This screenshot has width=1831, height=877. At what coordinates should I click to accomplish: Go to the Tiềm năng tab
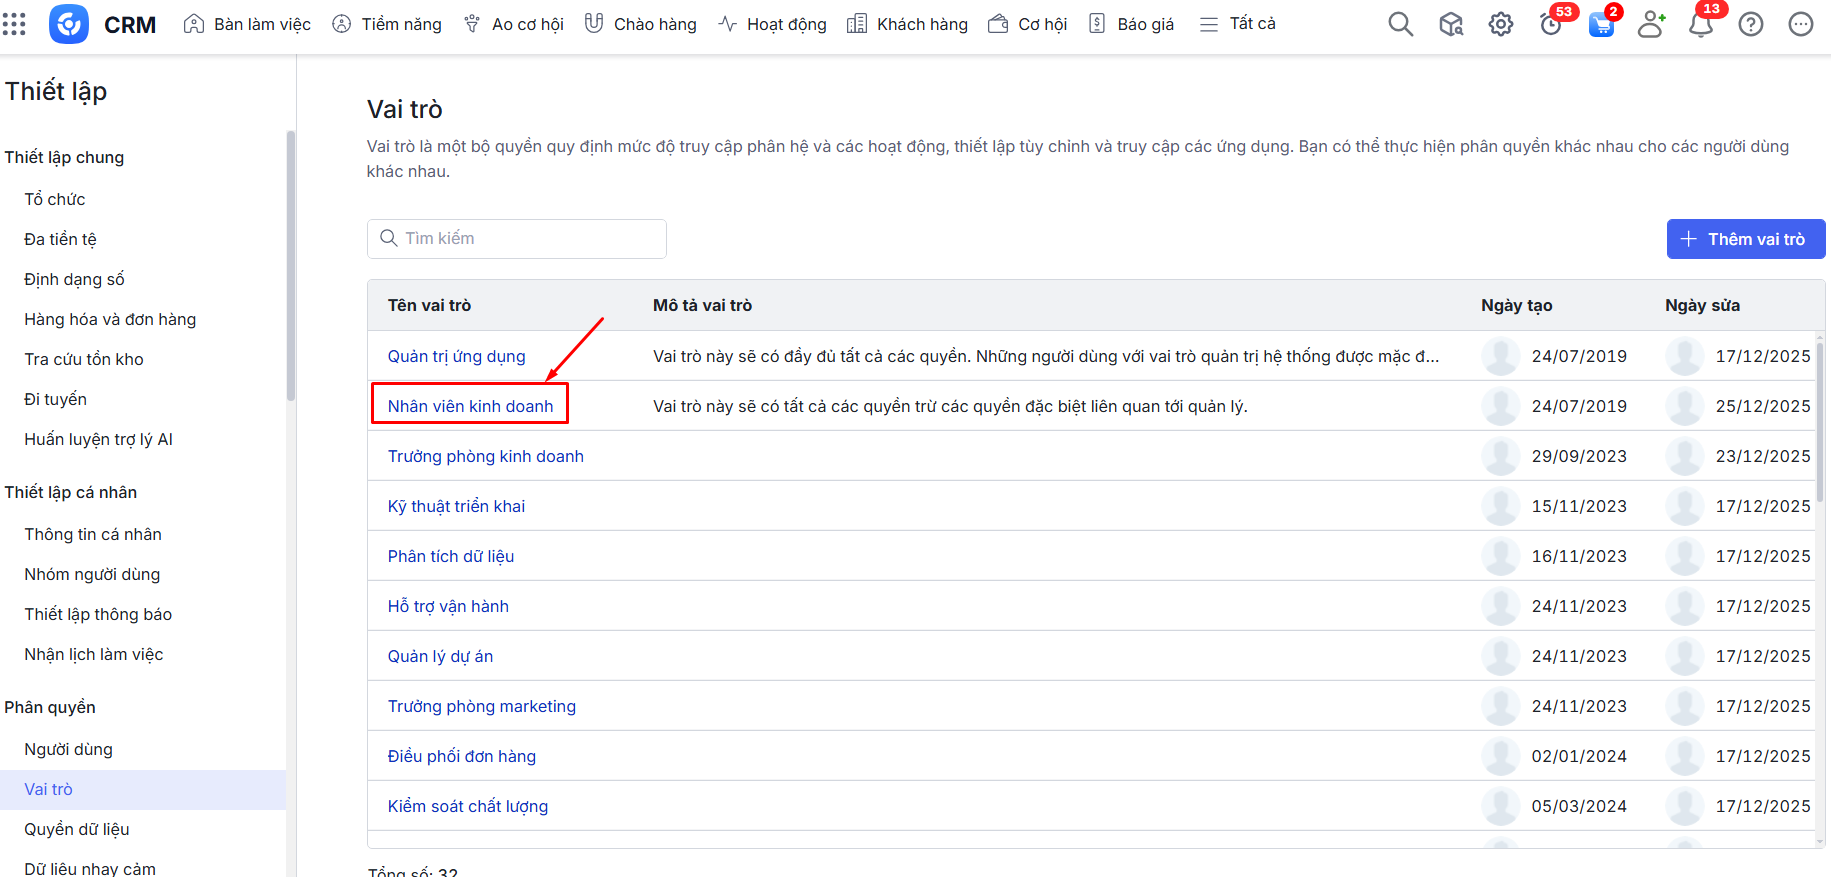point(387,24)
